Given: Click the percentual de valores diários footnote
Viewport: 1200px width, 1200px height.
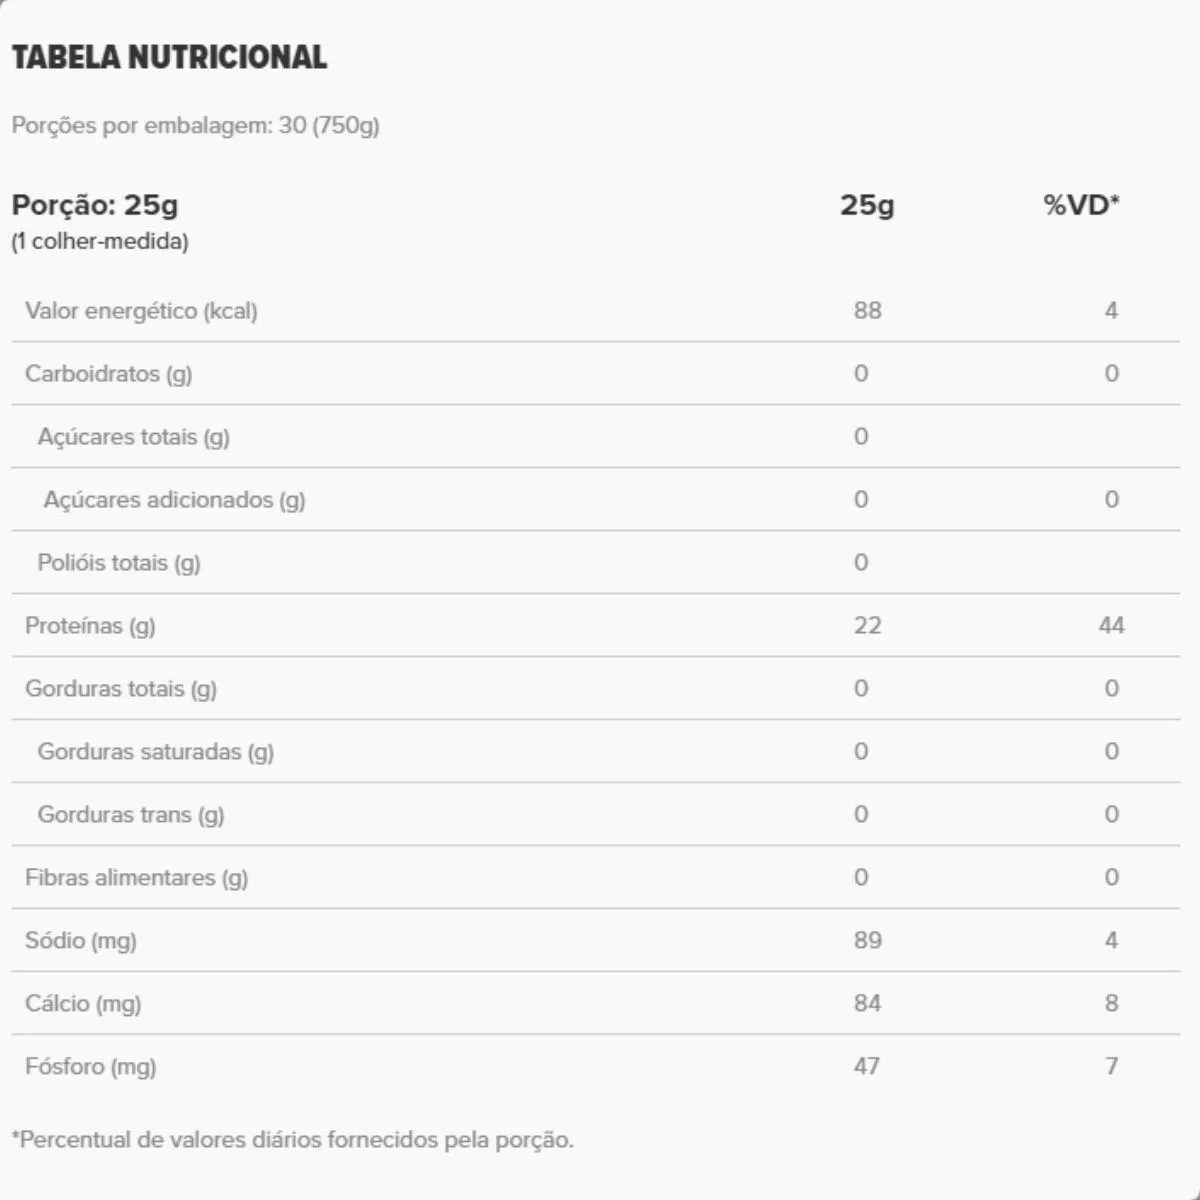Looking at the screenshot, I should pyautogui.click(x=292, y=1140).
